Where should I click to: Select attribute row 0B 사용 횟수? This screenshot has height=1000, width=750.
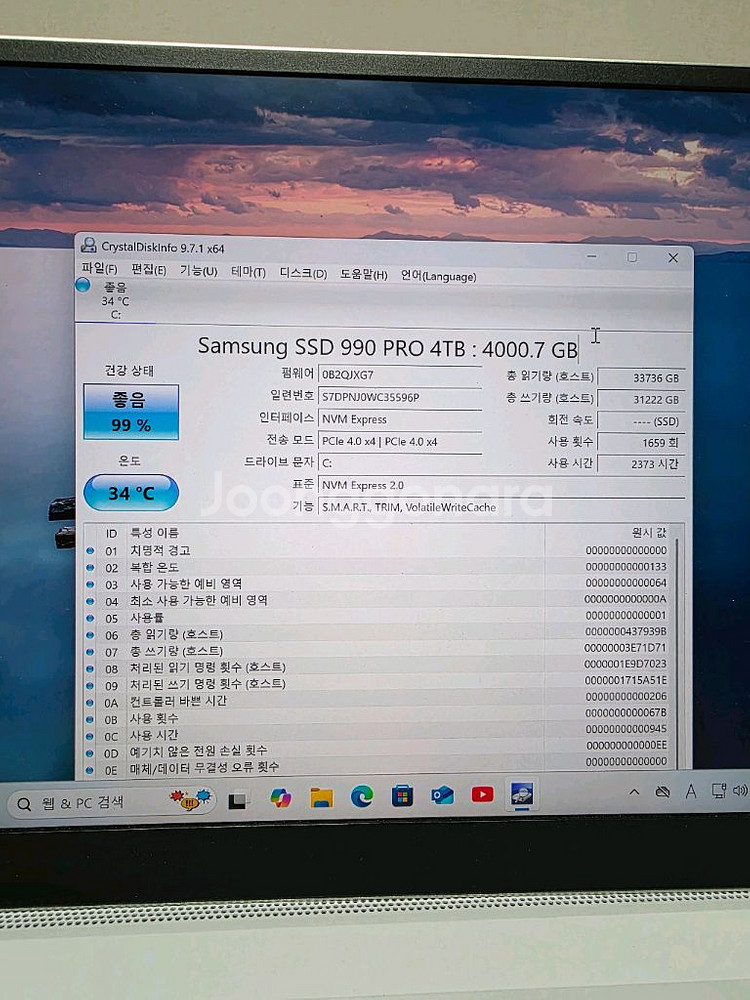point(378,718)
